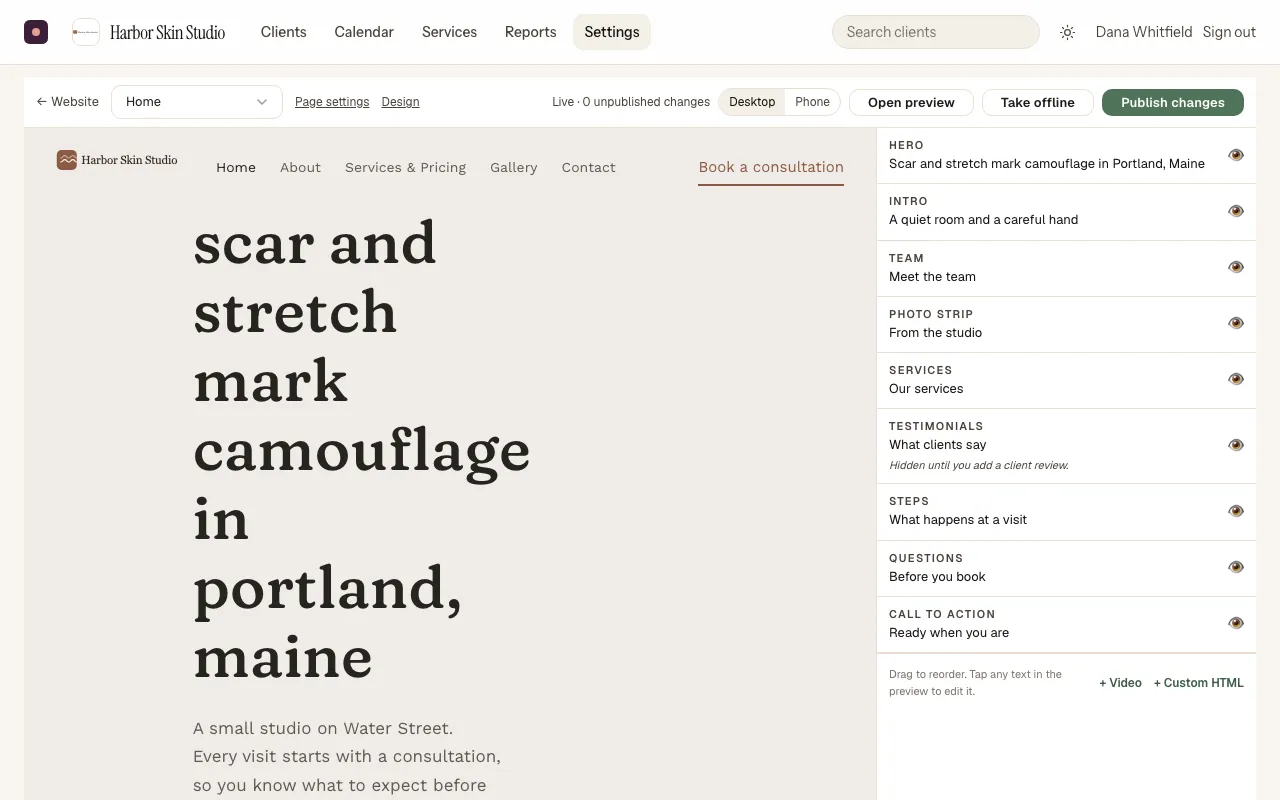The height and width of the screenshot is (800, 1280).
Task: Click Sign out
Action: [x=1229, y=32]
